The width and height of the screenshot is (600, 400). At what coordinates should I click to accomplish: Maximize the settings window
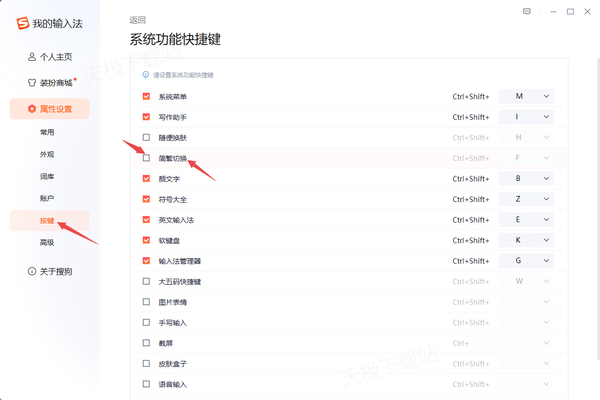point(570,12)
